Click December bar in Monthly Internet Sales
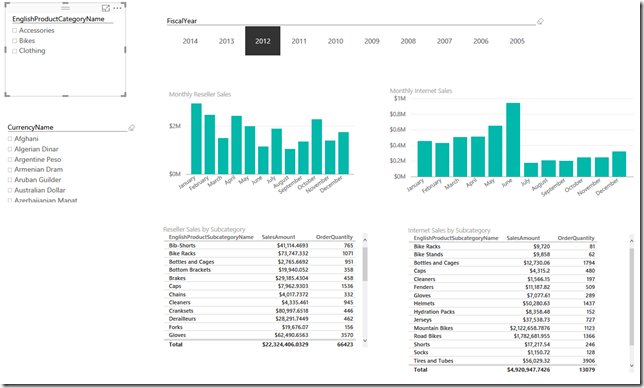 619,164
